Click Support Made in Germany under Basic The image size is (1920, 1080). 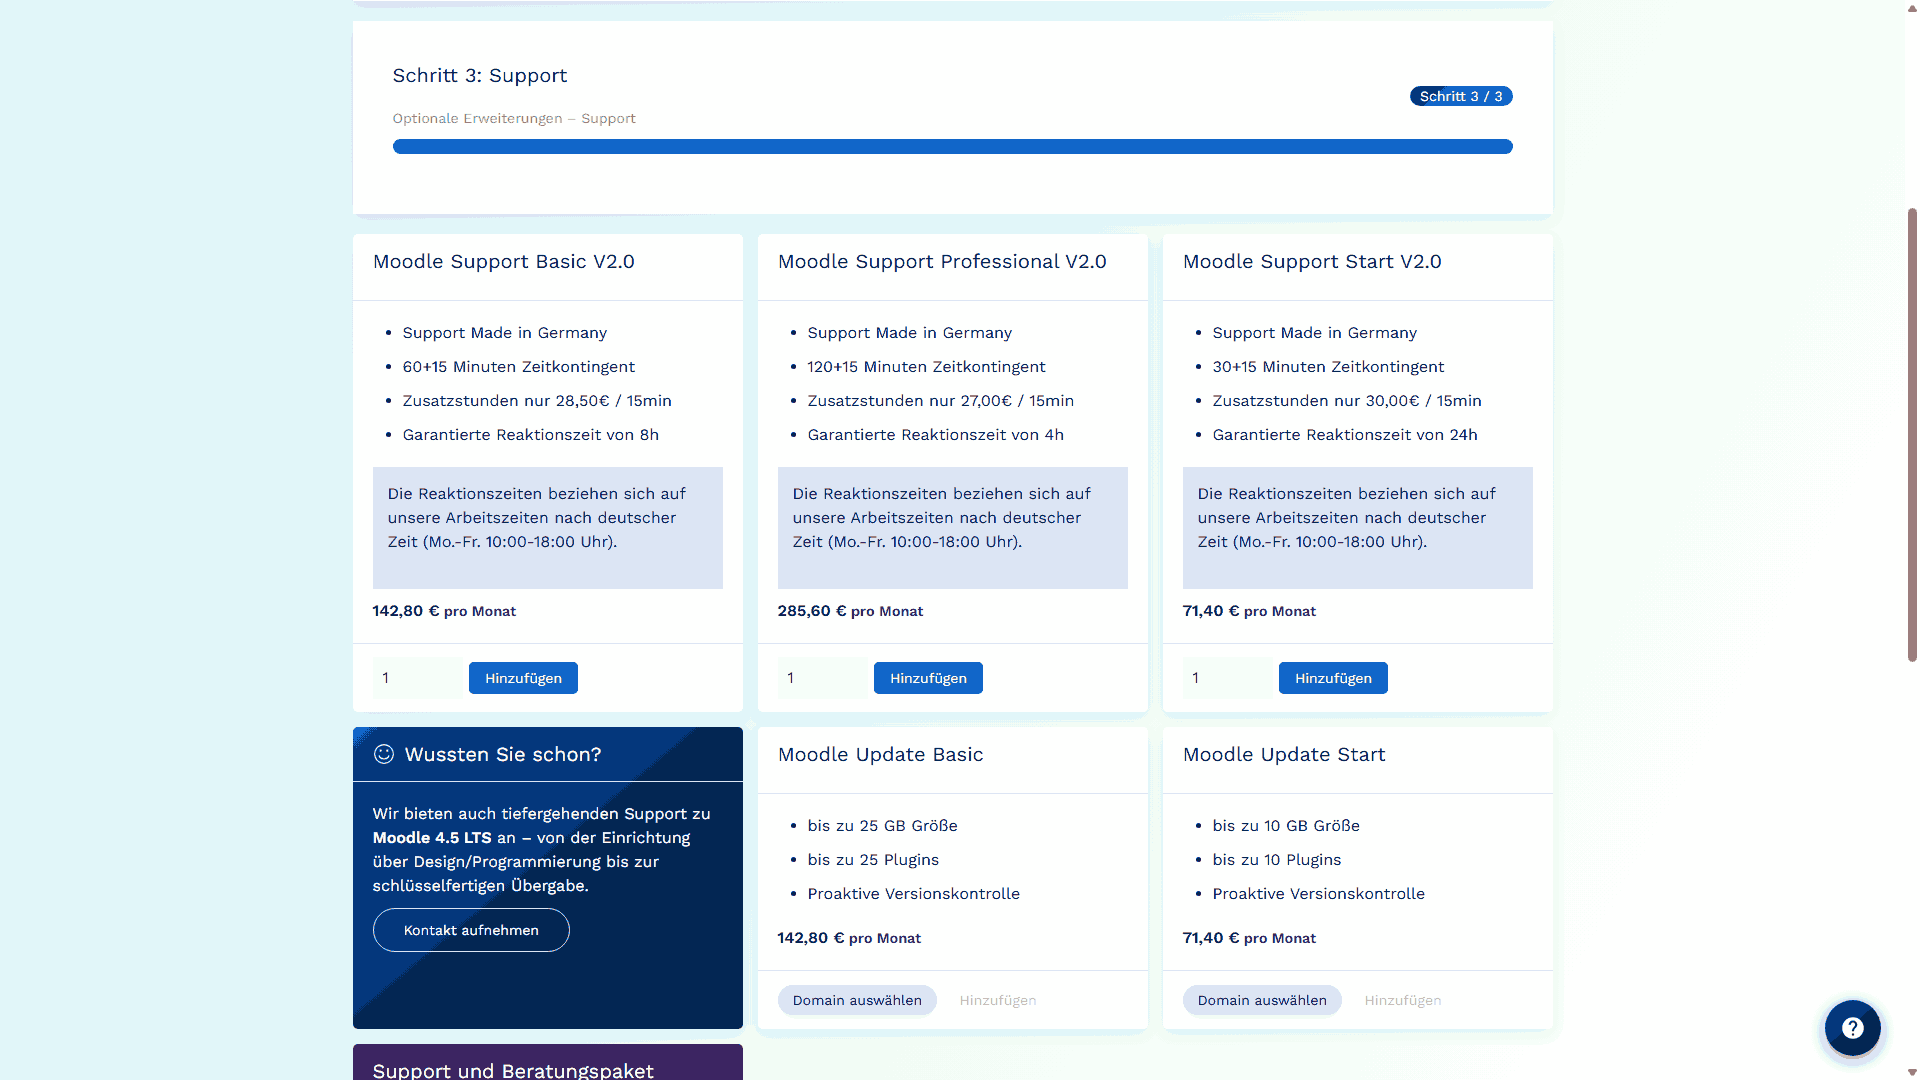point(505,333)
